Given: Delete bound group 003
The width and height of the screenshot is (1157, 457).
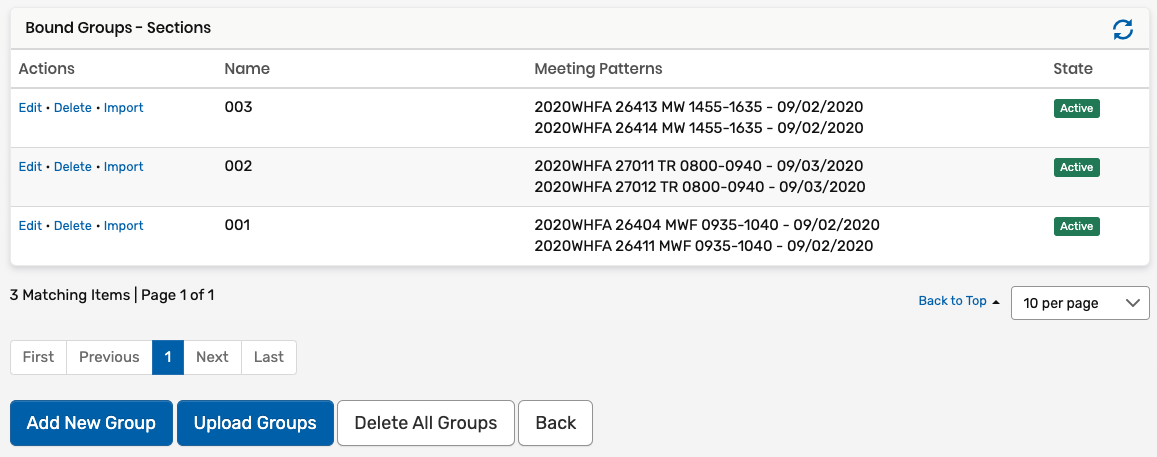Looking at the screenshot, I should pyautogui.click(x=73, y=108).
